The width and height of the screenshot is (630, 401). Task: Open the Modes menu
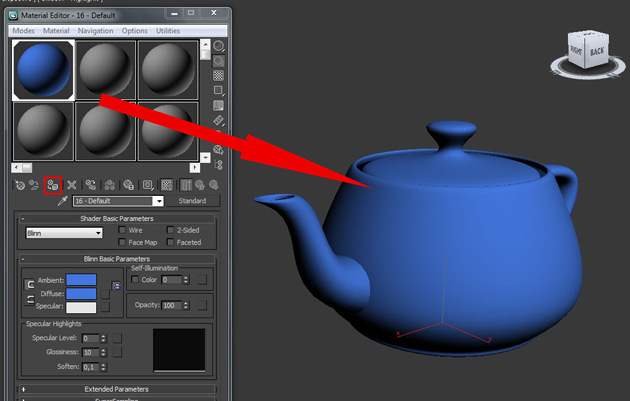coord(23,31)
